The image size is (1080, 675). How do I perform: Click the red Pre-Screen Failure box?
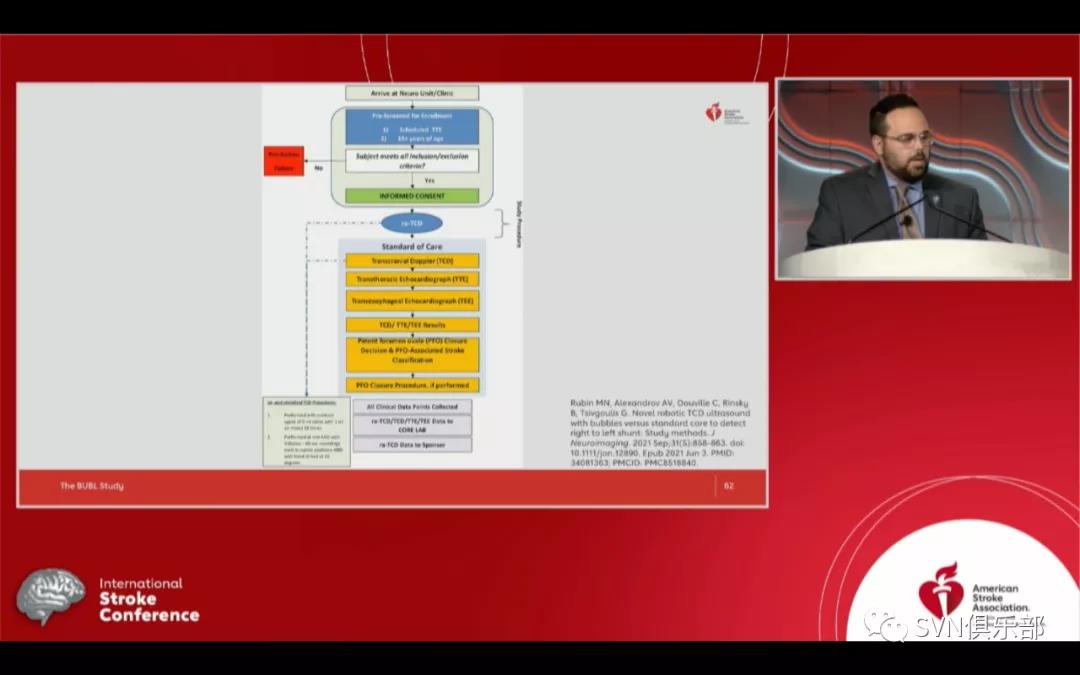point(284,161)
